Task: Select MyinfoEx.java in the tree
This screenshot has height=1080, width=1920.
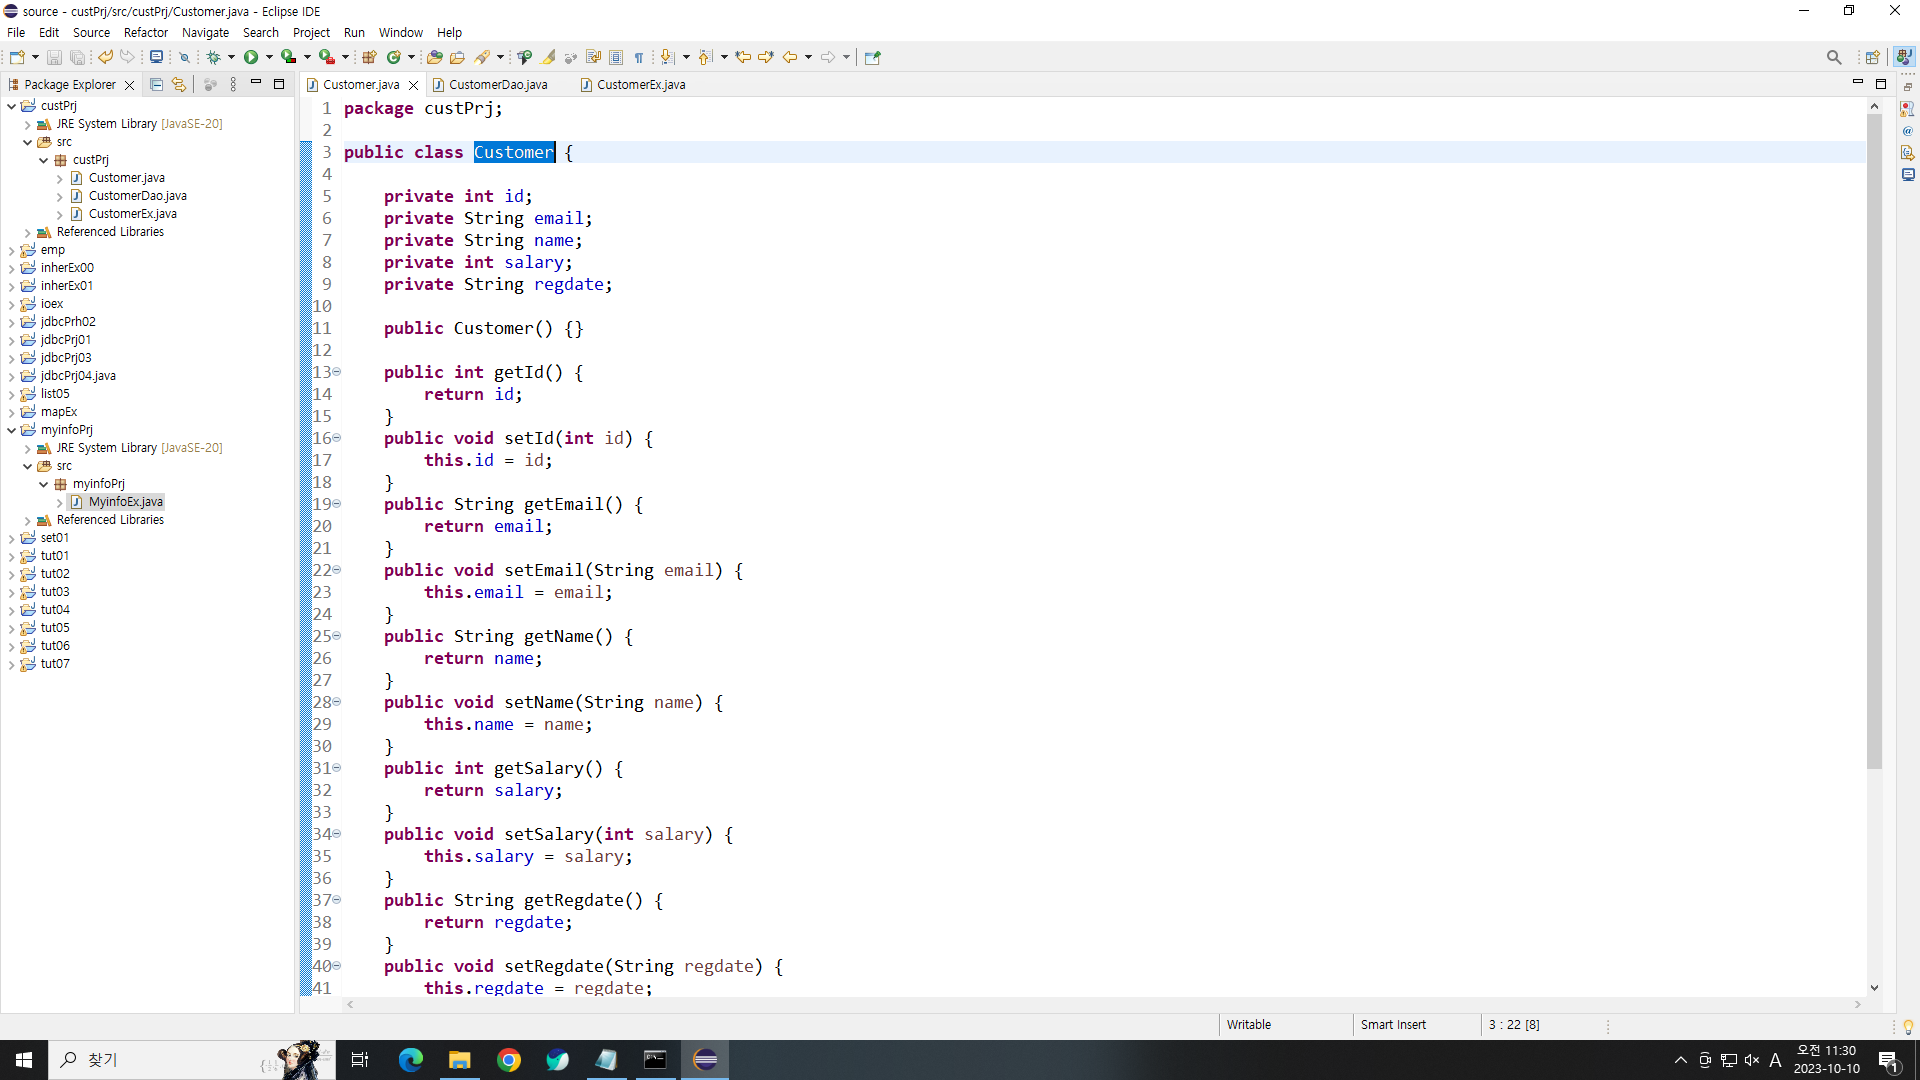Action: (x=125, y=502)
